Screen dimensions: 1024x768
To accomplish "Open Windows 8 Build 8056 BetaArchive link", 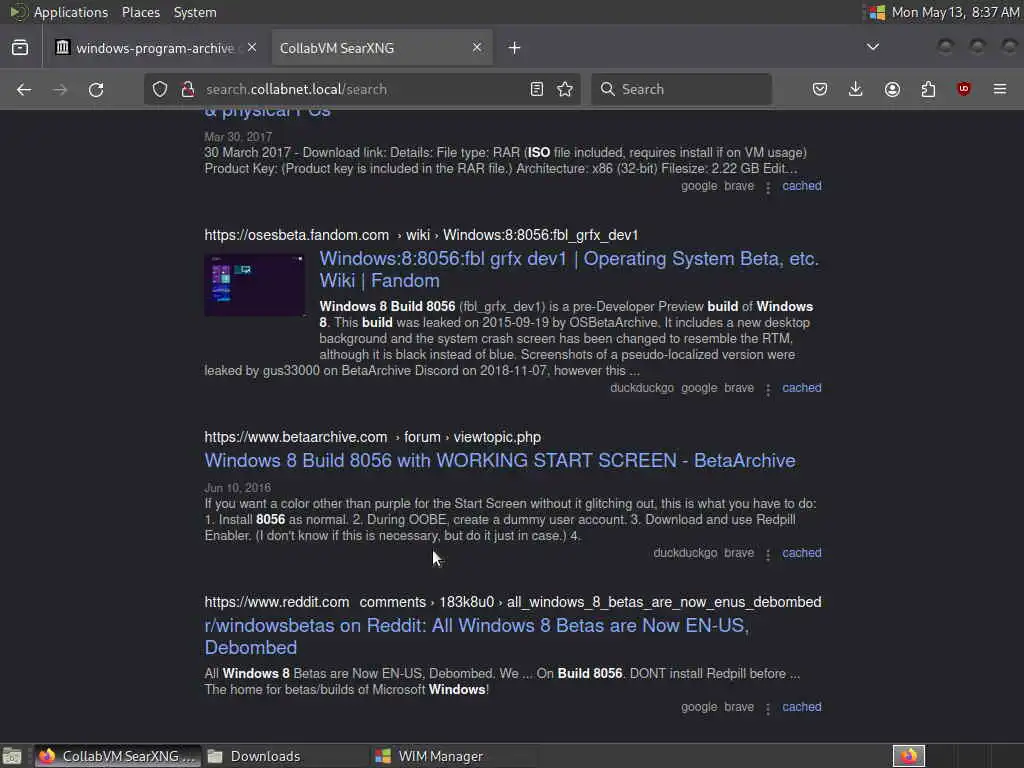I will coord(500,460).
